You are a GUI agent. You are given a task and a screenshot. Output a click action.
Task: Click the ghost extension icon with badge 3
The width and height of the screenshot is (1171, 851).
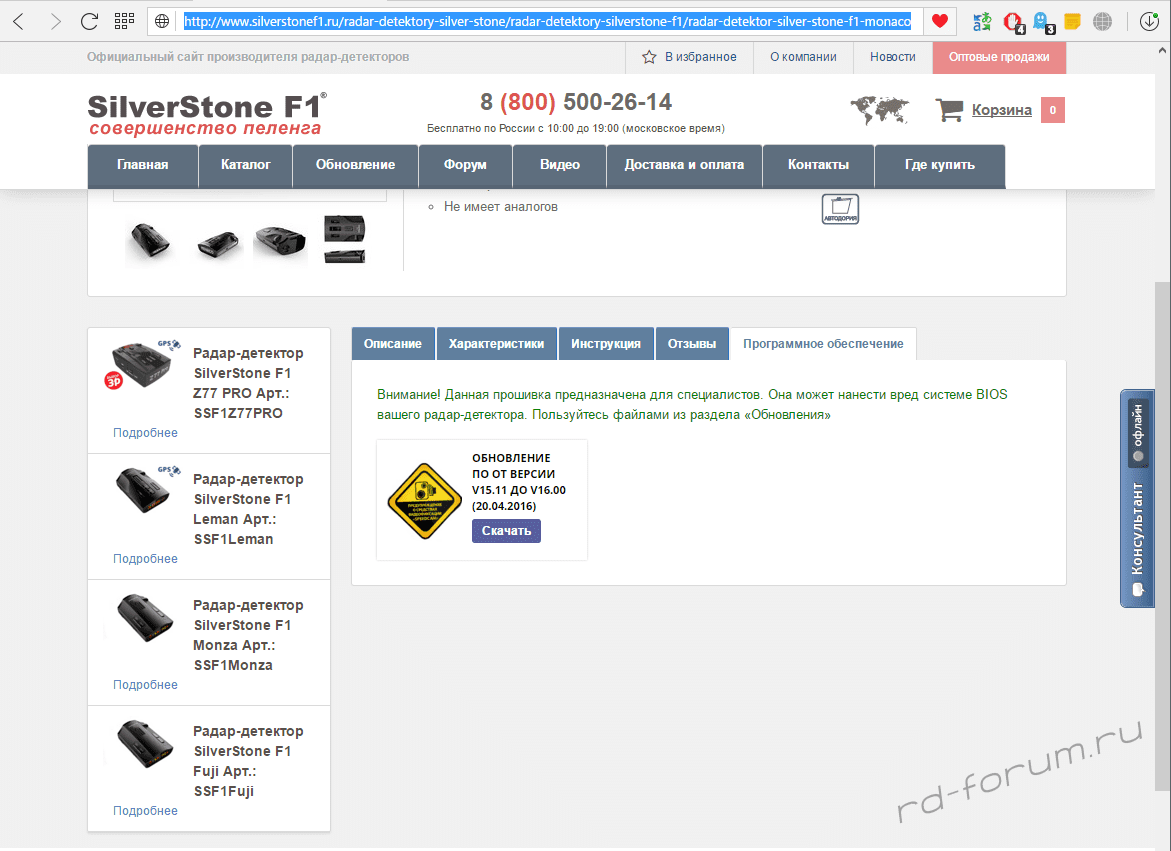pyautogui.click(x=1042, y=21)
